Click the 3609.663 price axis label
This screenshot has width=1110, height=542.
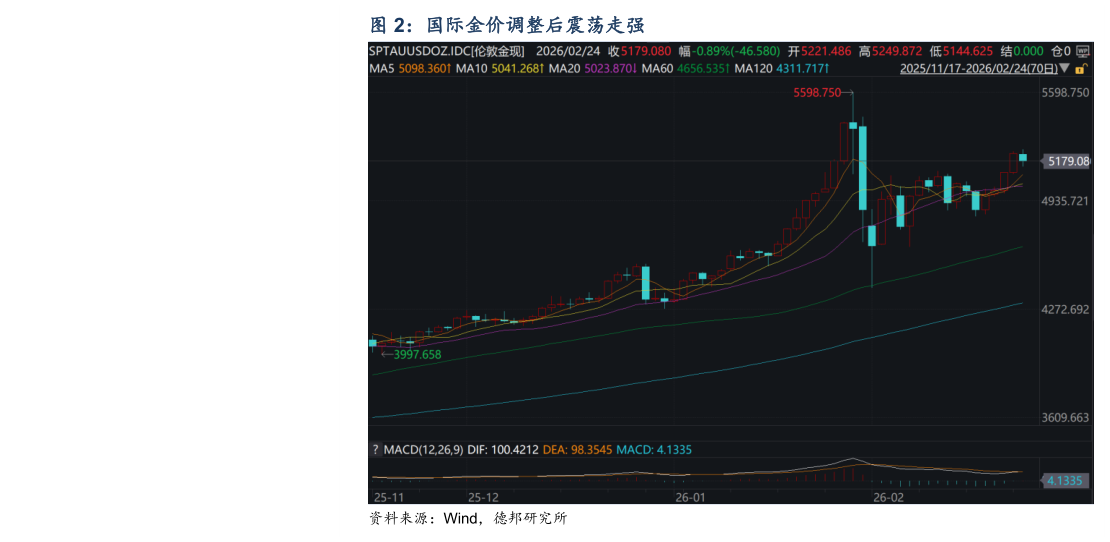1065,417
